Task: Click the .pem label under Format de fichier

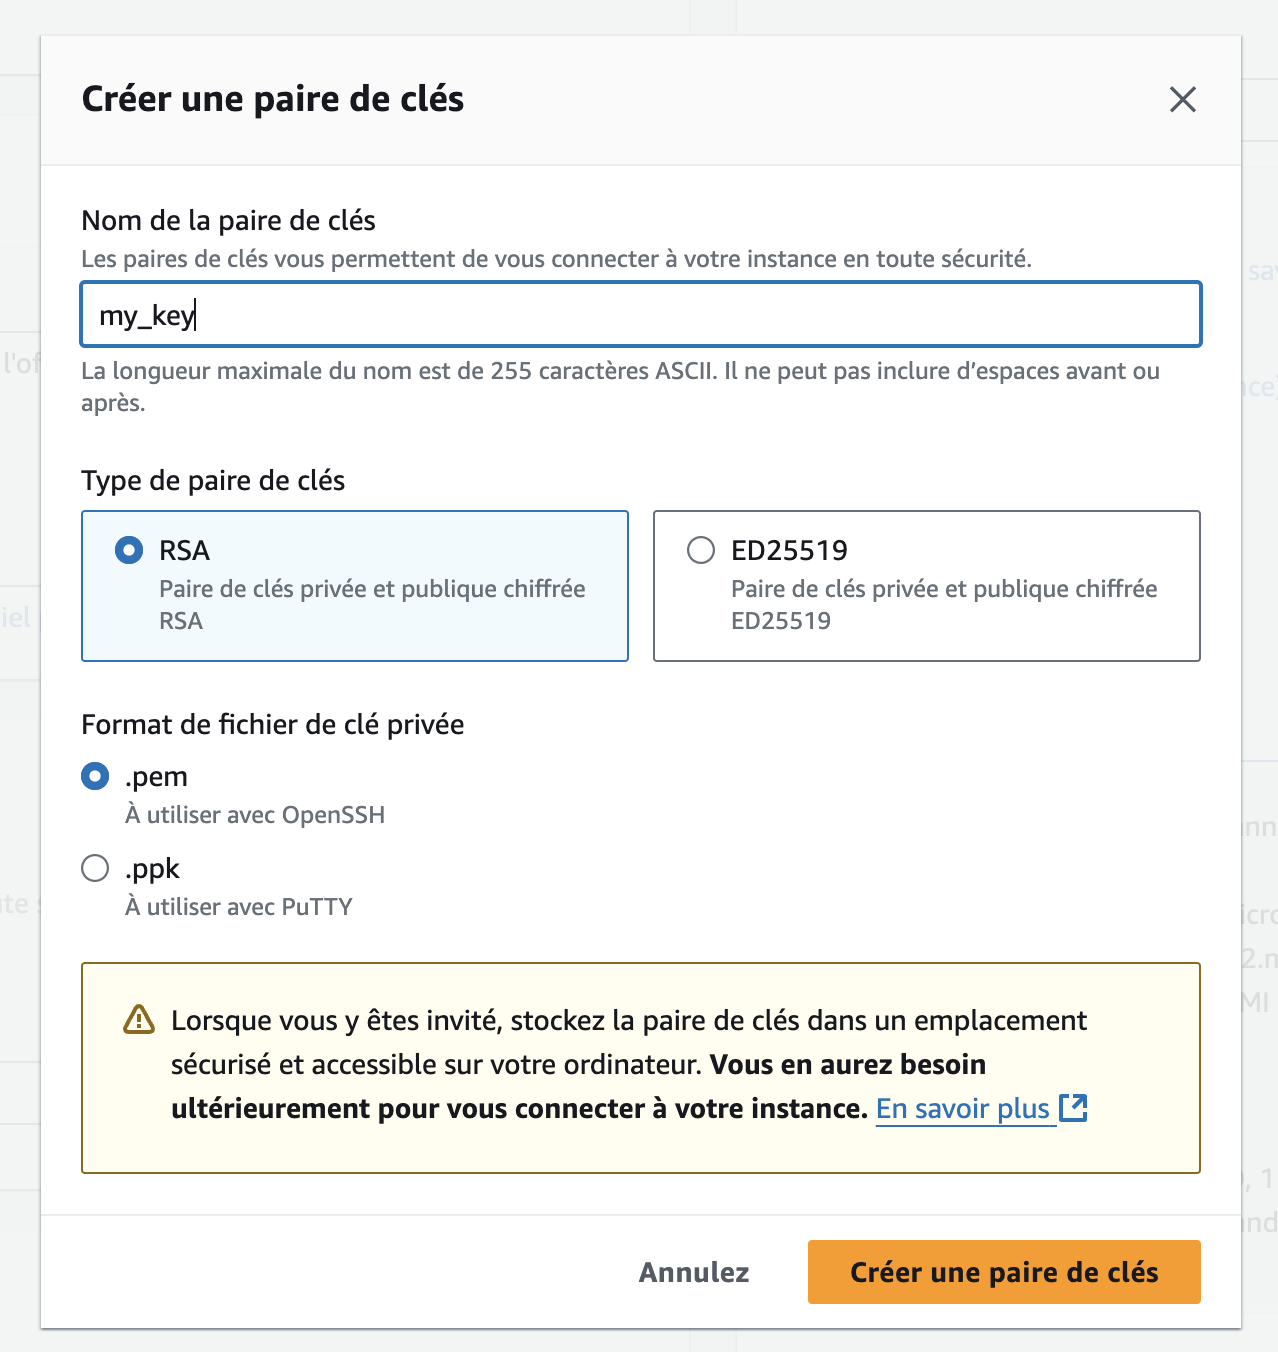Action: (x=156, y=775)
